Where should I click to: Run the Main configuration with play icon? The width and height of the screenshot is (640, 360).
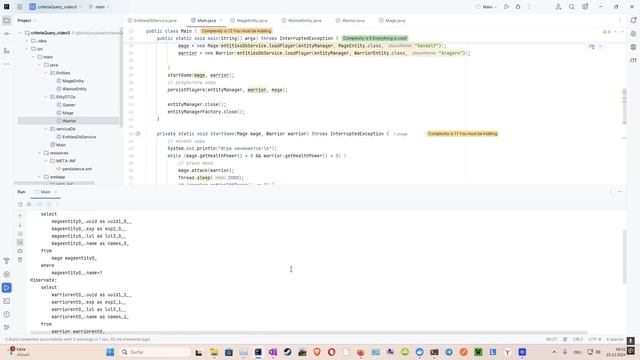[x=507, y=7]
